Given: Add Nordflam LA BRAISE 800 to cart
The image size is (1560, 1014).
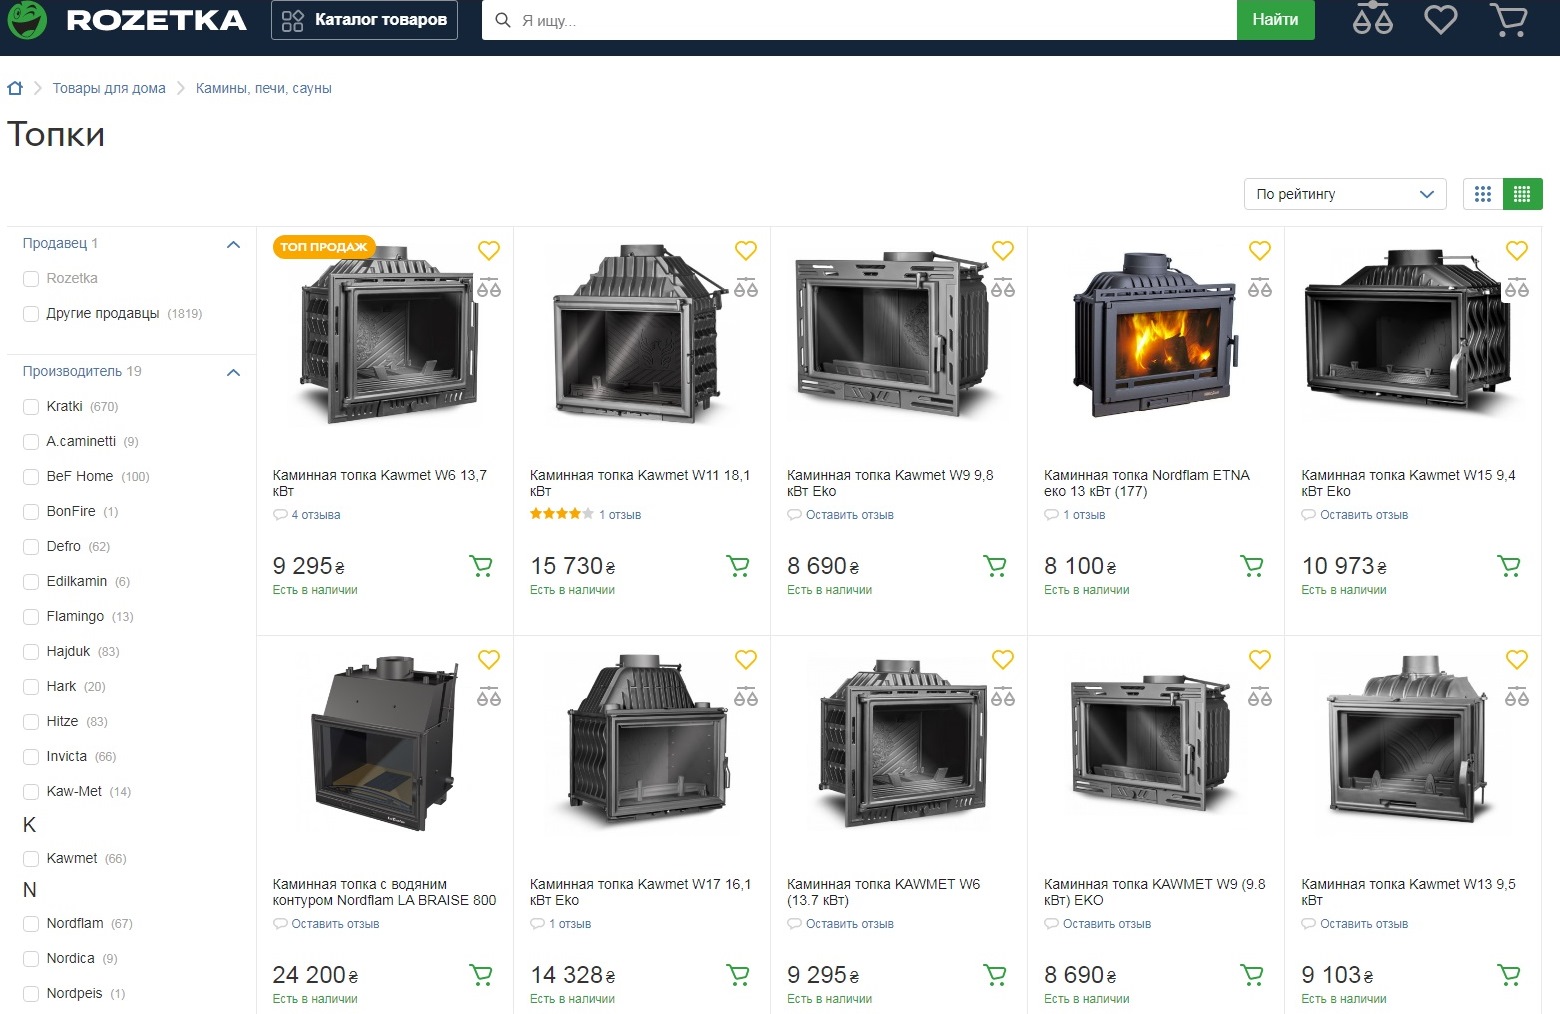Looking at the screenshot, I should (481, 975).
